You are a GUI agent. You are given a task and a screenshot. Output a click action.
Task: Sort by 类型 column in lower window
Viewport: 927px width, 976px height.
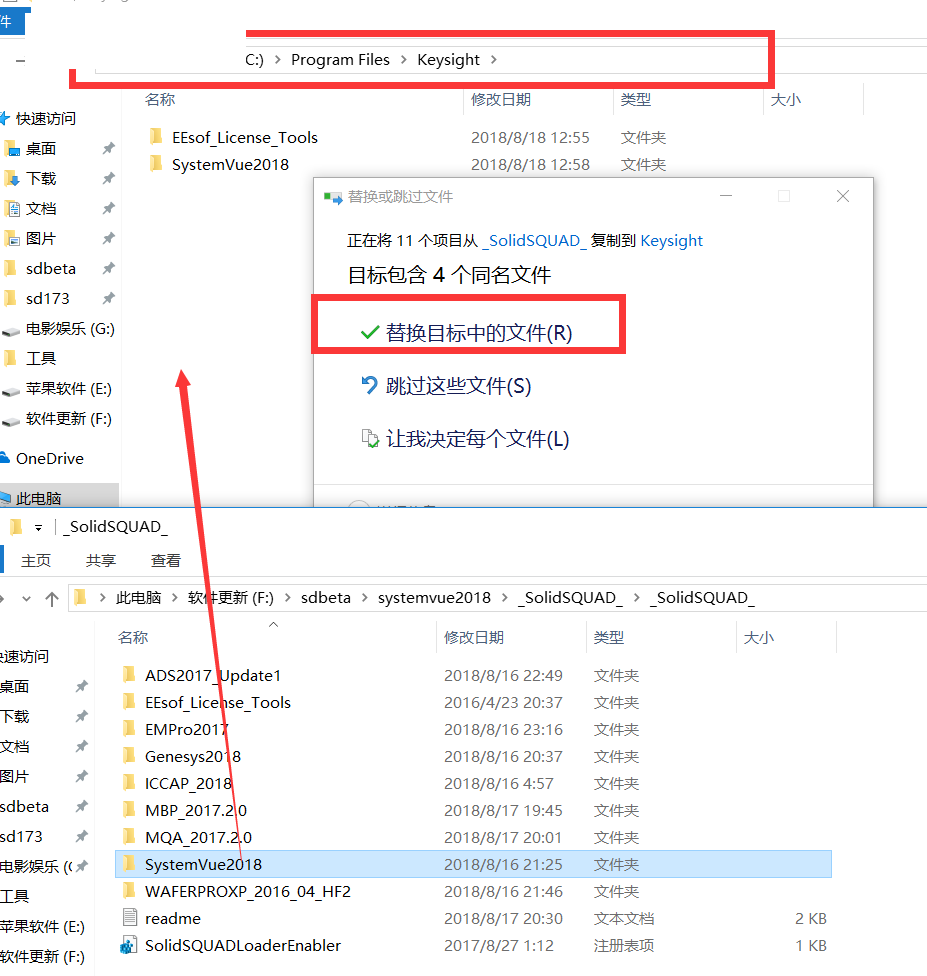pyautogui.click(x=609, y=637)
